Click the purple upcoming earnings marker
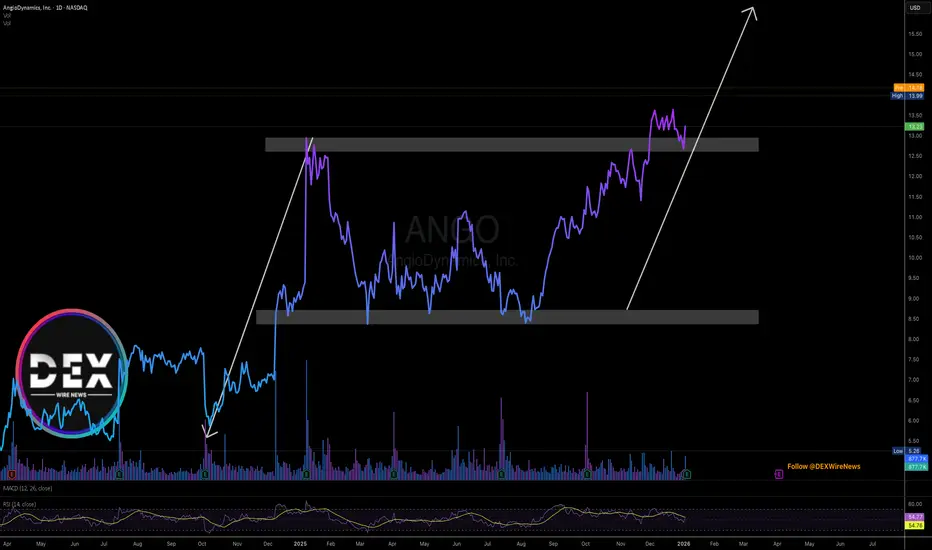932x550 pixels. [779, 474]
